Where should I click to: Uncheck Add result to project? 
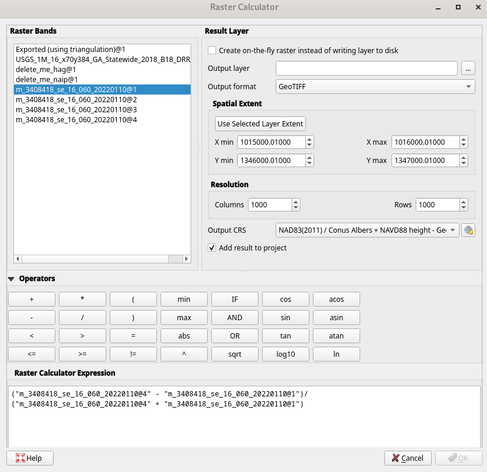coord(212,248)
